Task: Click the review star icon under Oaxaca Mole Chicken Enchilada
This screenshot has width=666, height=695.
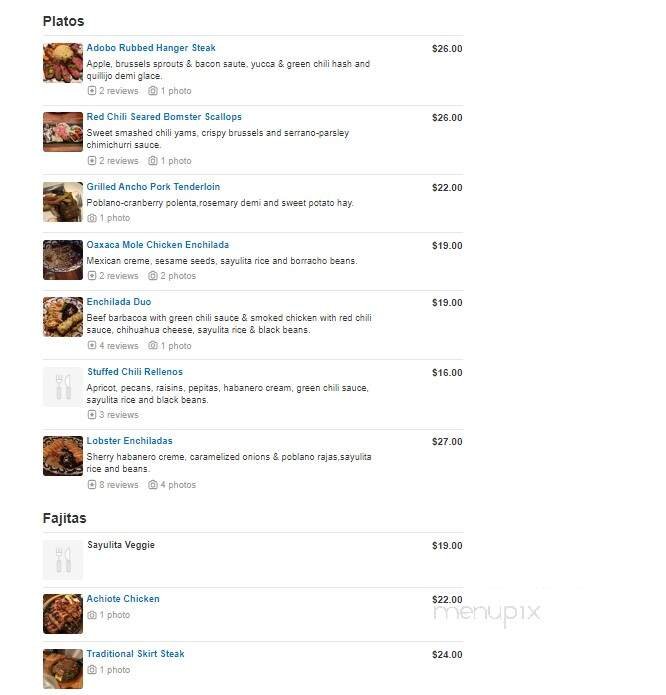Action: tap(92, 276)
